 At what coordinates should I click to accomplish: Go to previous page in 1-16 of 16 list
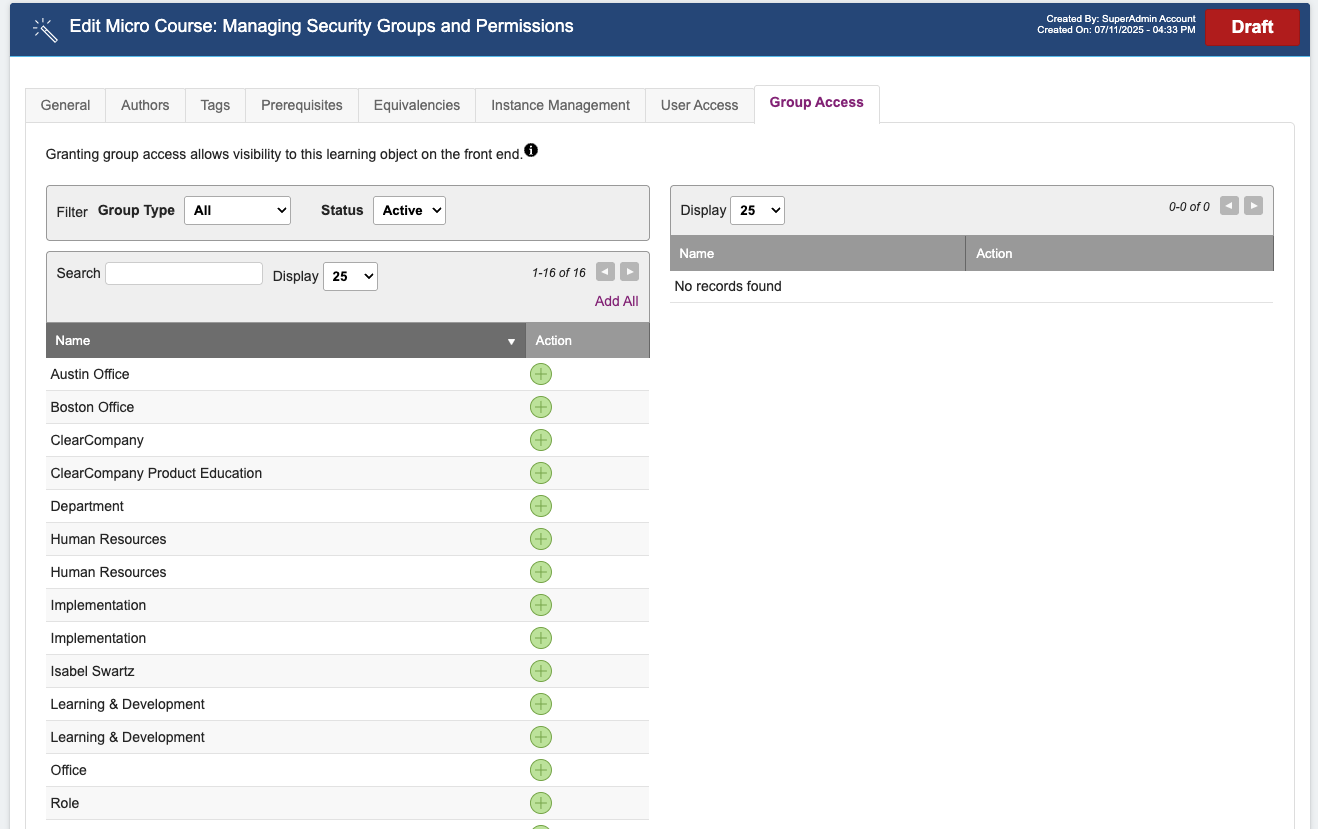pyautogui.click(x=605, y=272)
